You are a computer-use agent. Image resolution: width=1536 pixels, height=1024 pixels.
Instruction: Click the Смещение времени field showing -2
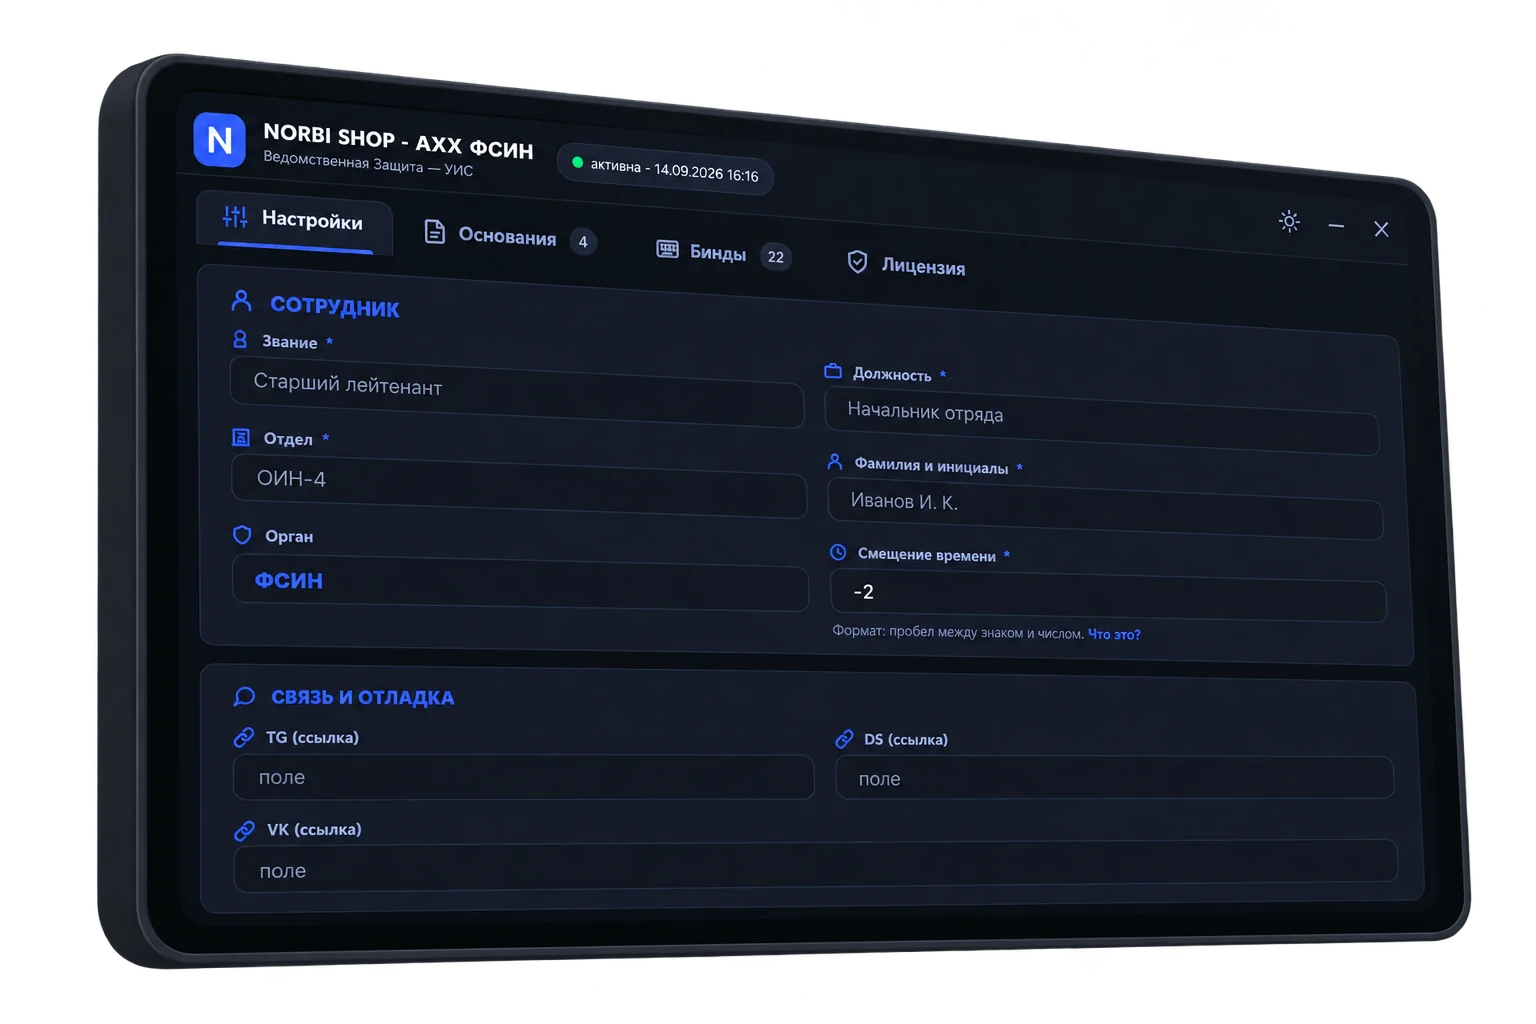1108,596
